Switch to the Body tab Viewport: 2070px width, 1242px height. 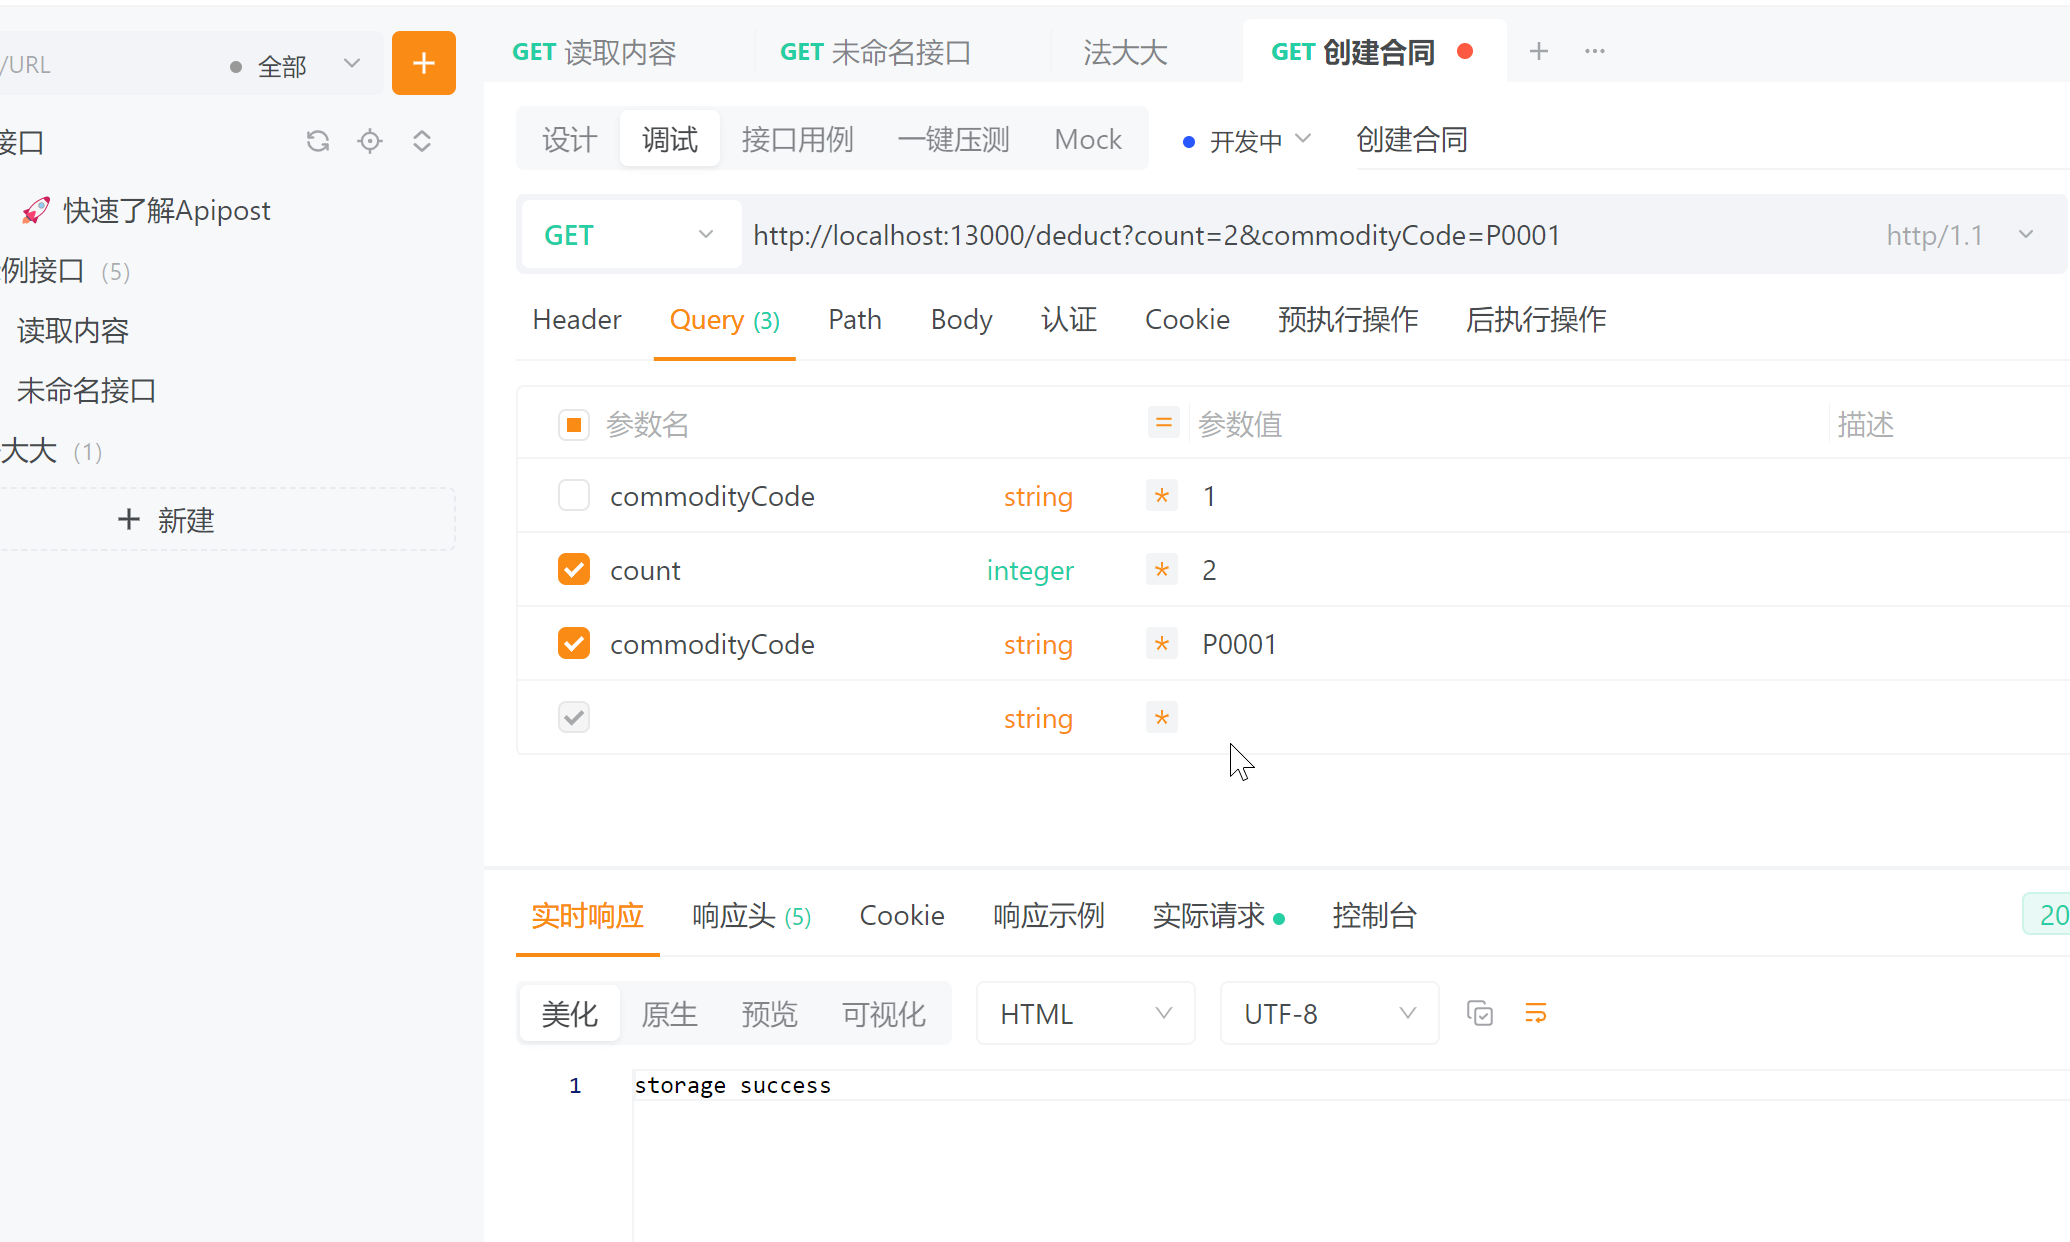pyautogui.click(x=962, y=320)
